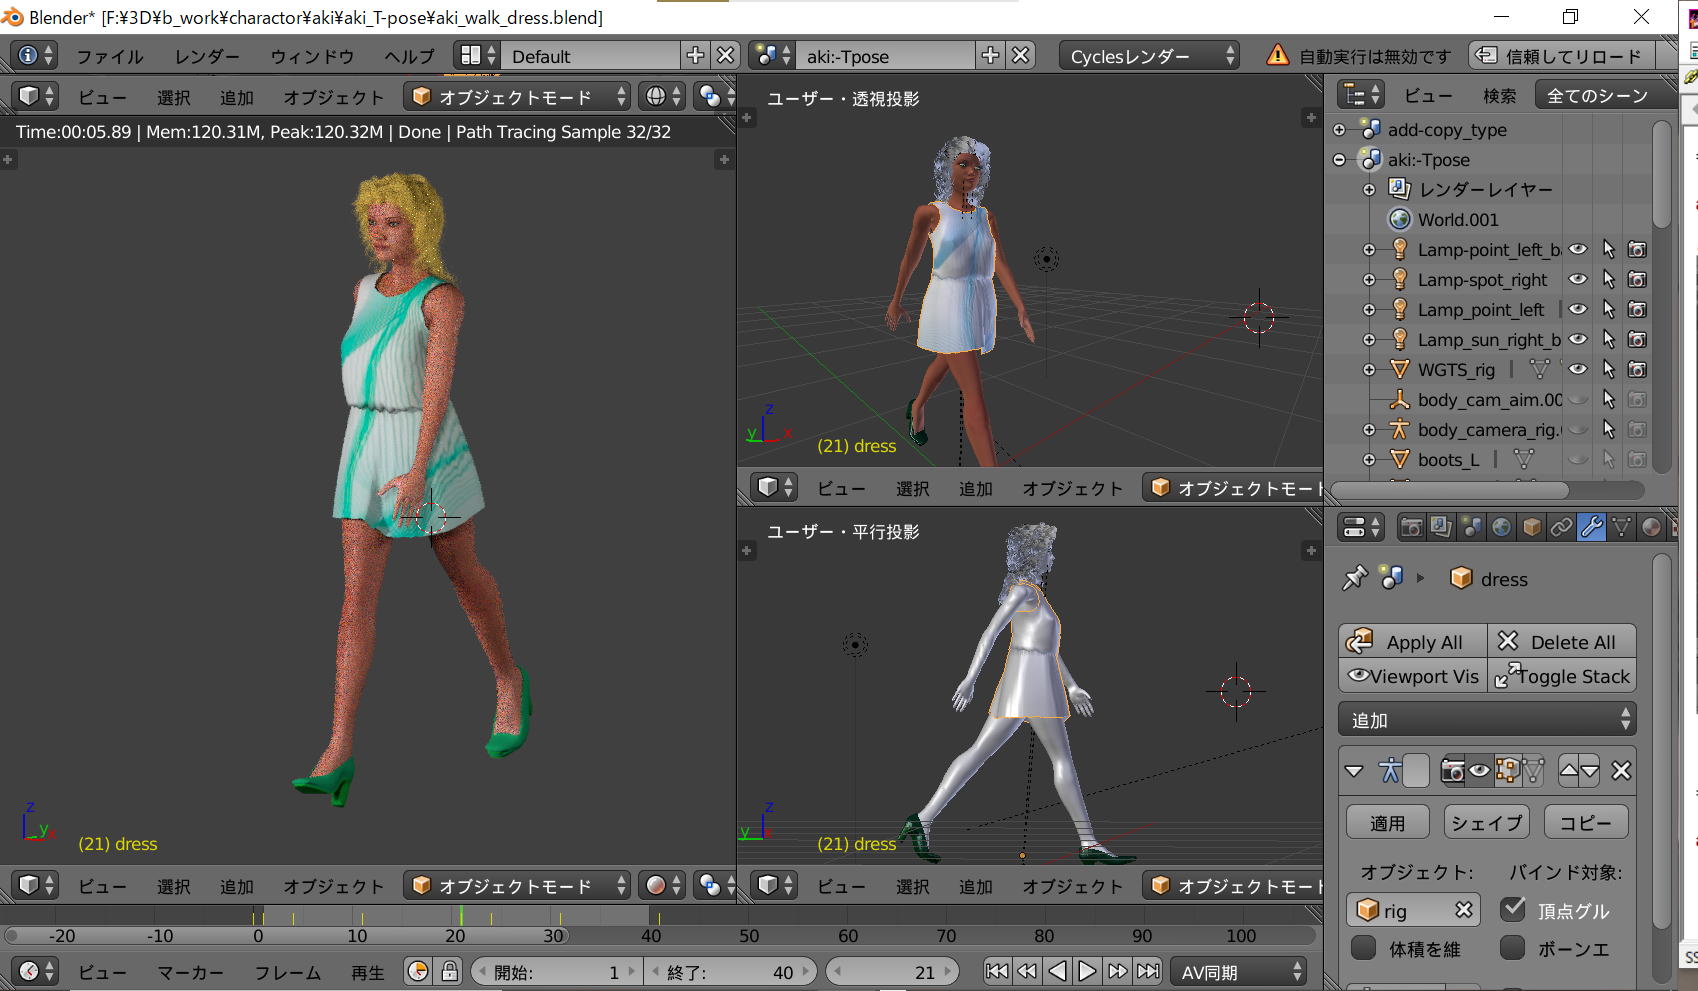This screenshot has width=1698, height=991.
Task: Remove the armature modifier with X icon
Action: (1621, 771)
